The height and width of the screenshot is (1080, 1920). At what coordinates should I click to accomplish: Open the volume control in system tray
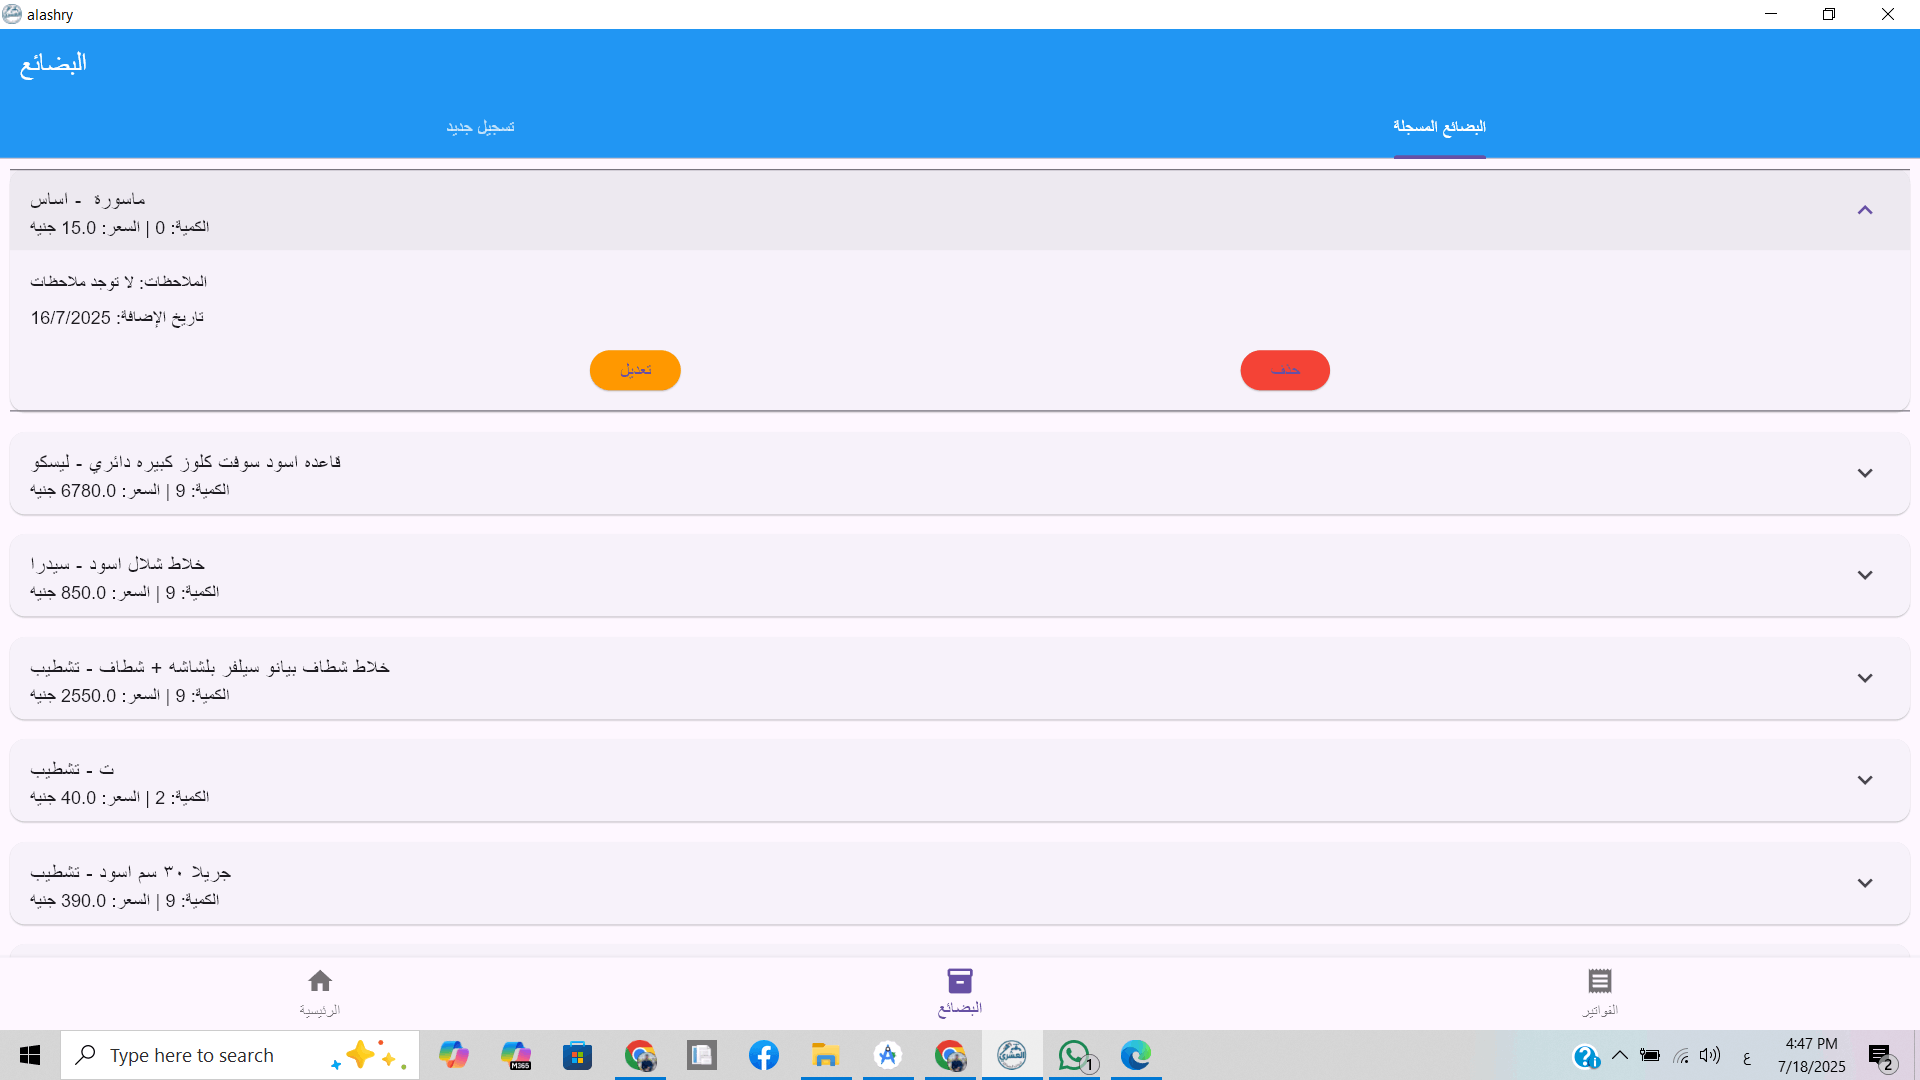(1710, 1055)
